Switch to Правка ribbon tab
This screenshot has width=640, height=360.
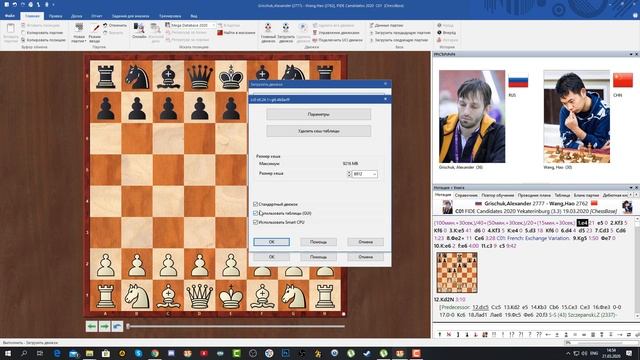click(56, 16)
